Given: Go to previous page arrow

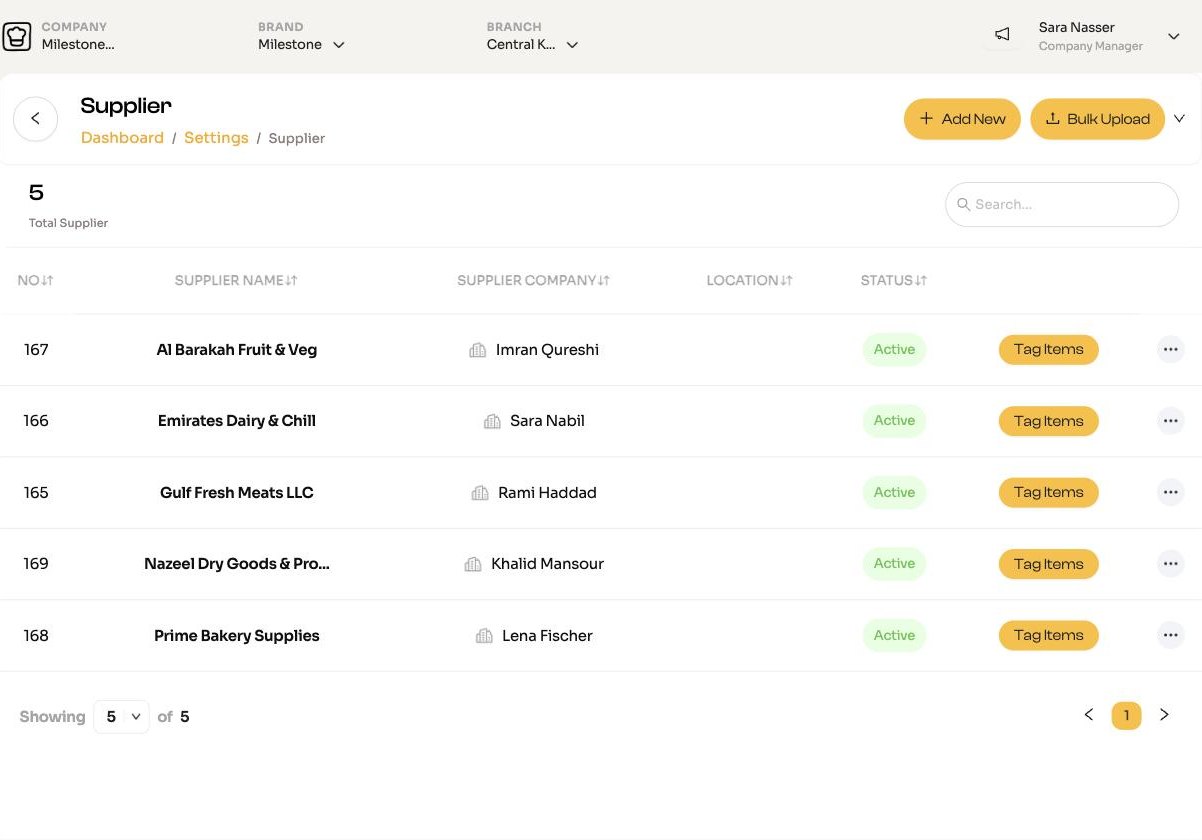Looking at the screenshot, I should point(1089,715).
